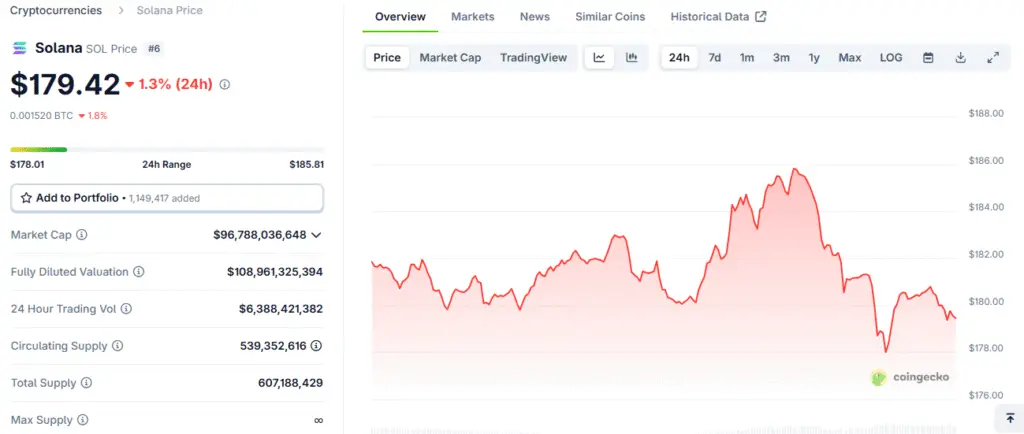Click info icon beside Fully Diluted Valuation

(x=138, y=271)
